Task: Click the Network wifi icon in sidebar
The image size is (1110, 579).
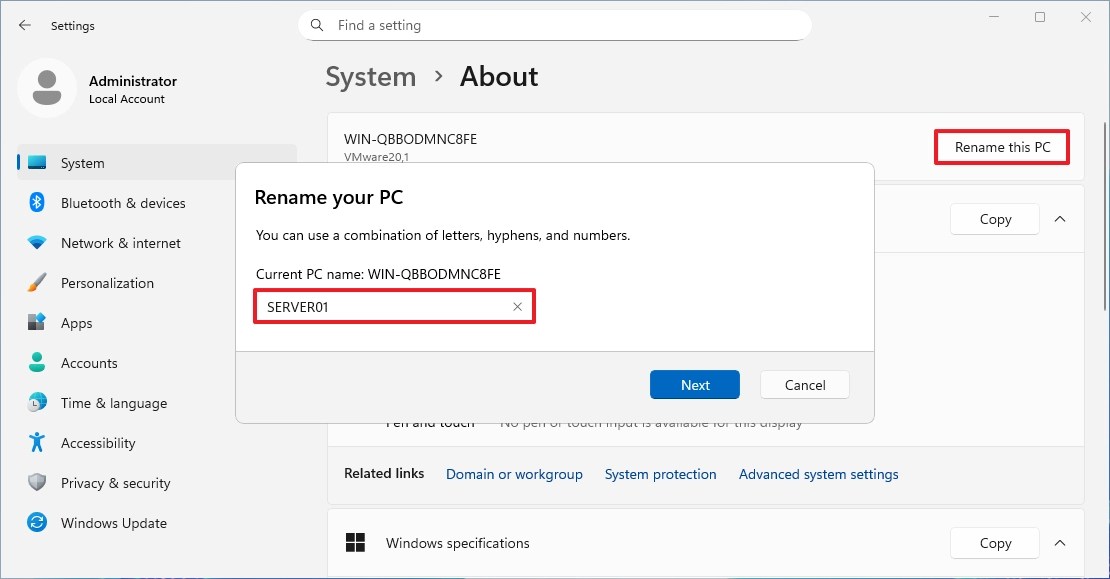Action: pyautogui.click(x=37, y=243)
